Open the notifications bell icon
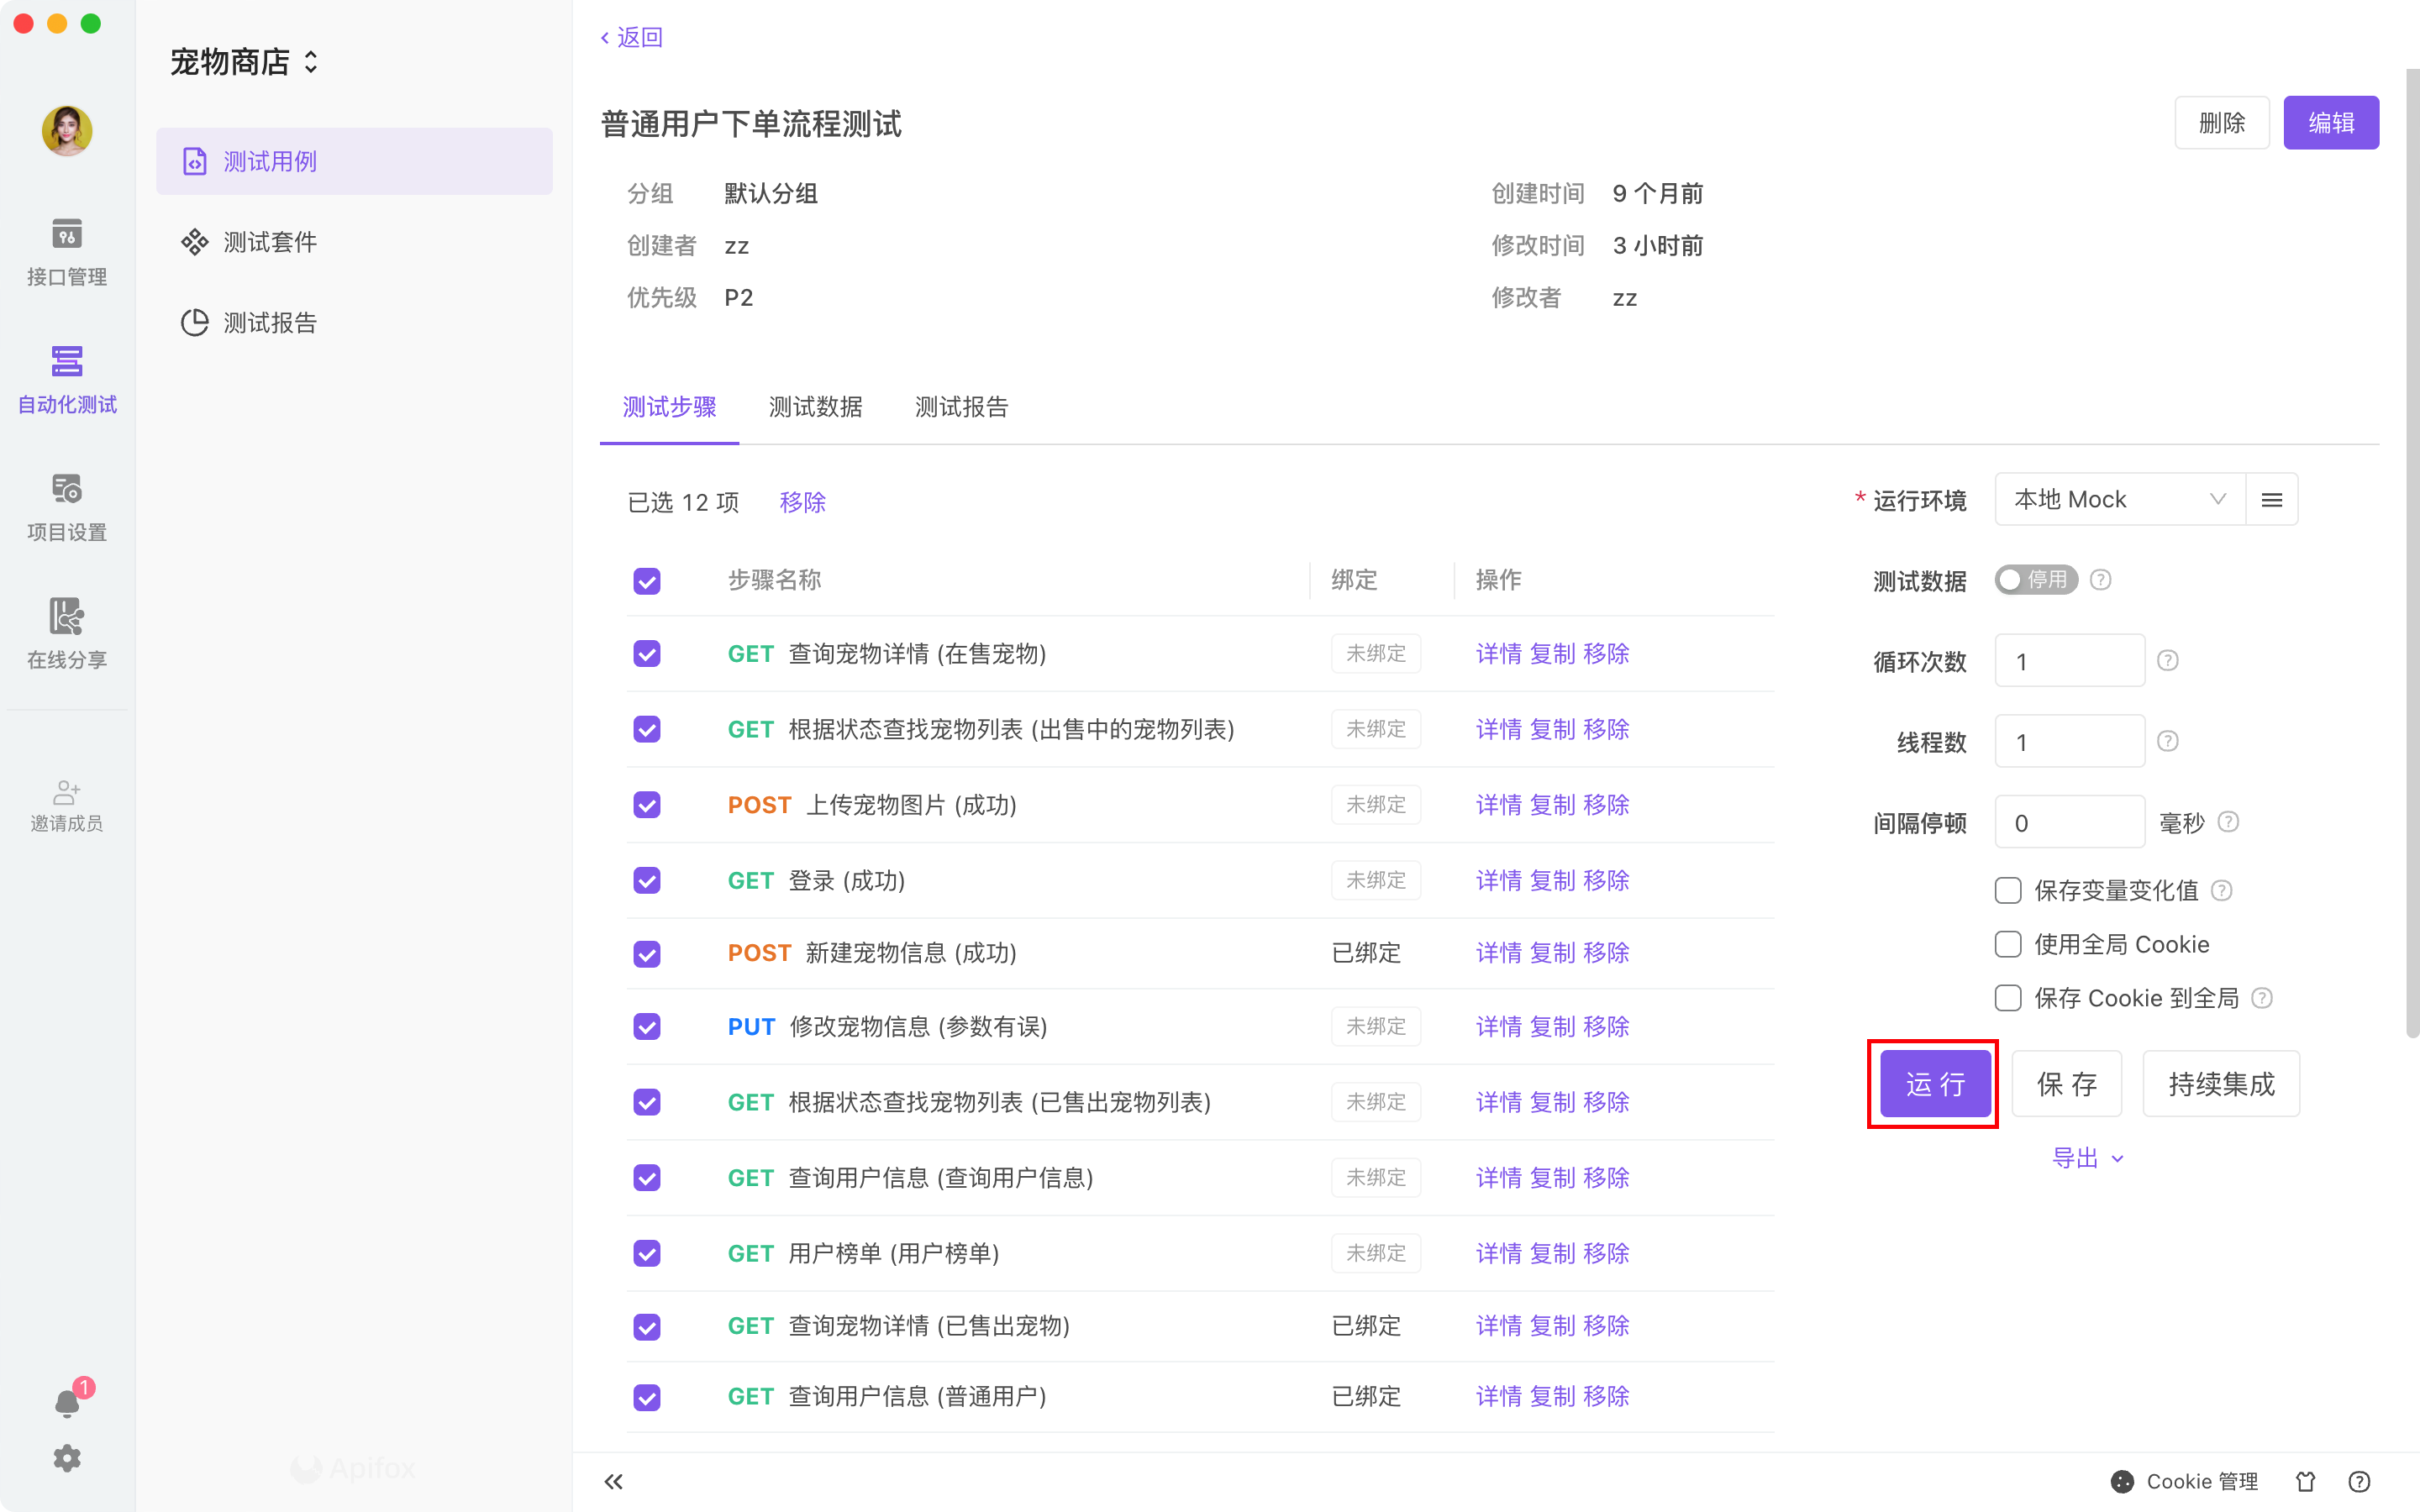2420x1512 pixels. click(67, 1403)
